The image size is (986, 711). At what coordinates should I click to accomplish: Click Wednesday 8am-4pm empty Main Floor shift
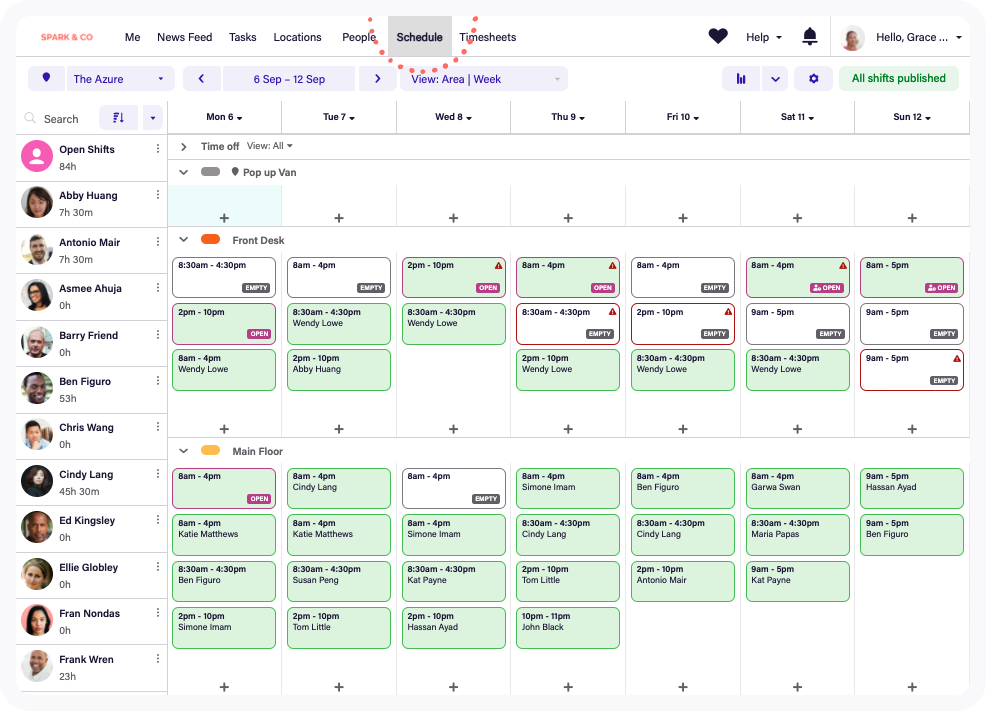coord(453,488)
